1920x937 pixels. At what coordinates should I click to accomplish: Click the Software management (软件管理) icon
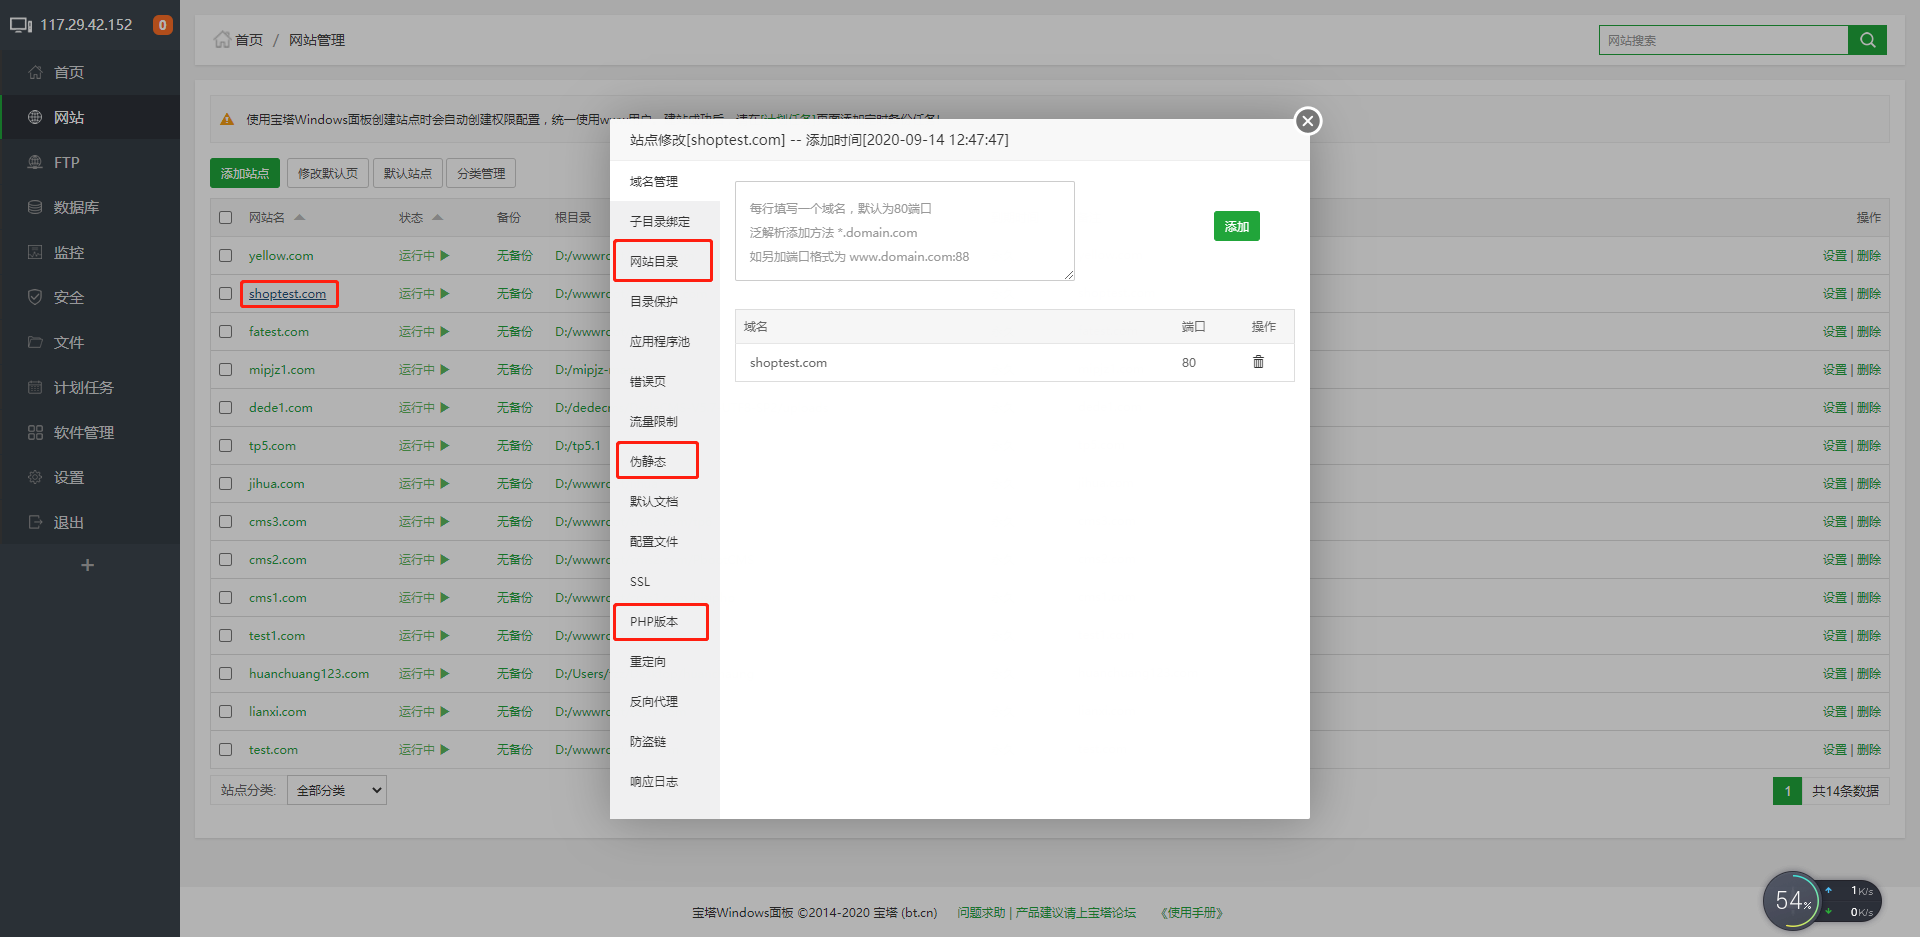(35, 432)
